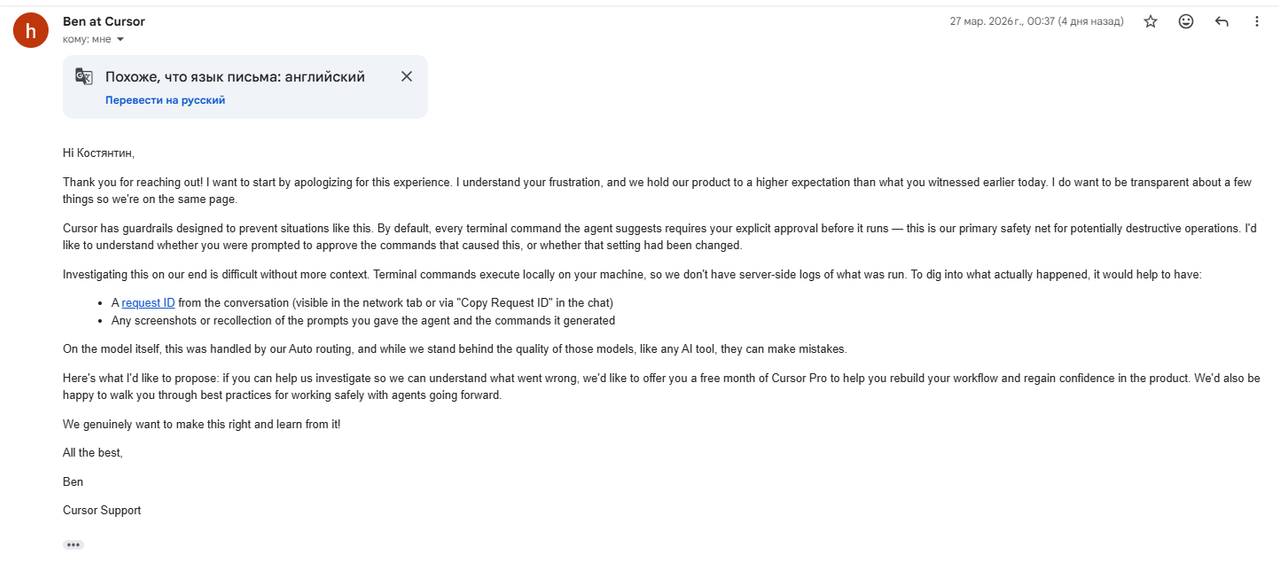Click line We genuinely want to make this right
The image size is (1279, 563).
[201, 424]
